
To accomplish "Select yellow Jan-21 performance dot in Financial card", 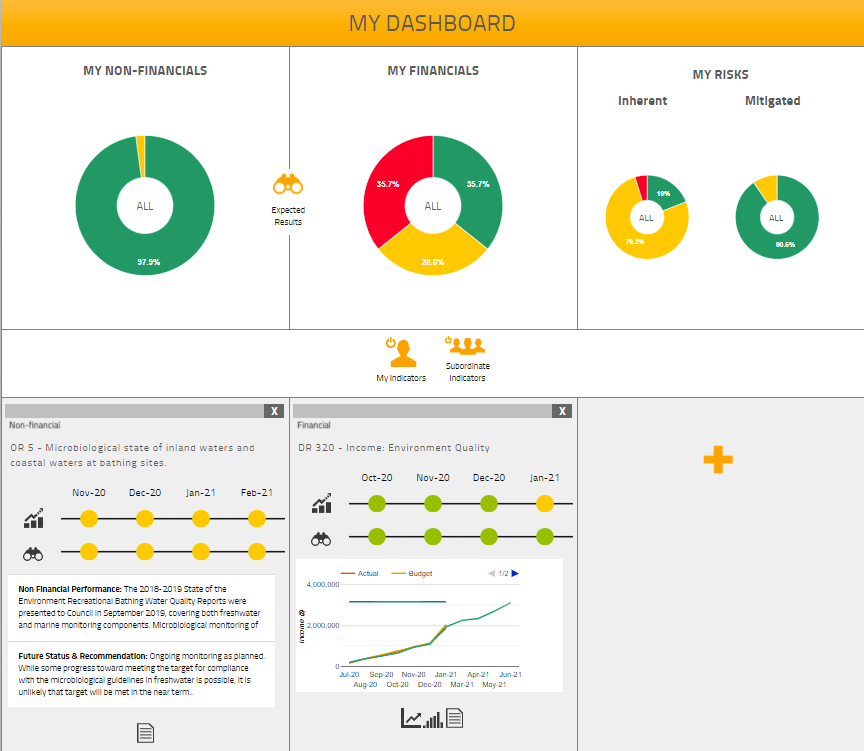I will pos(545,504).
